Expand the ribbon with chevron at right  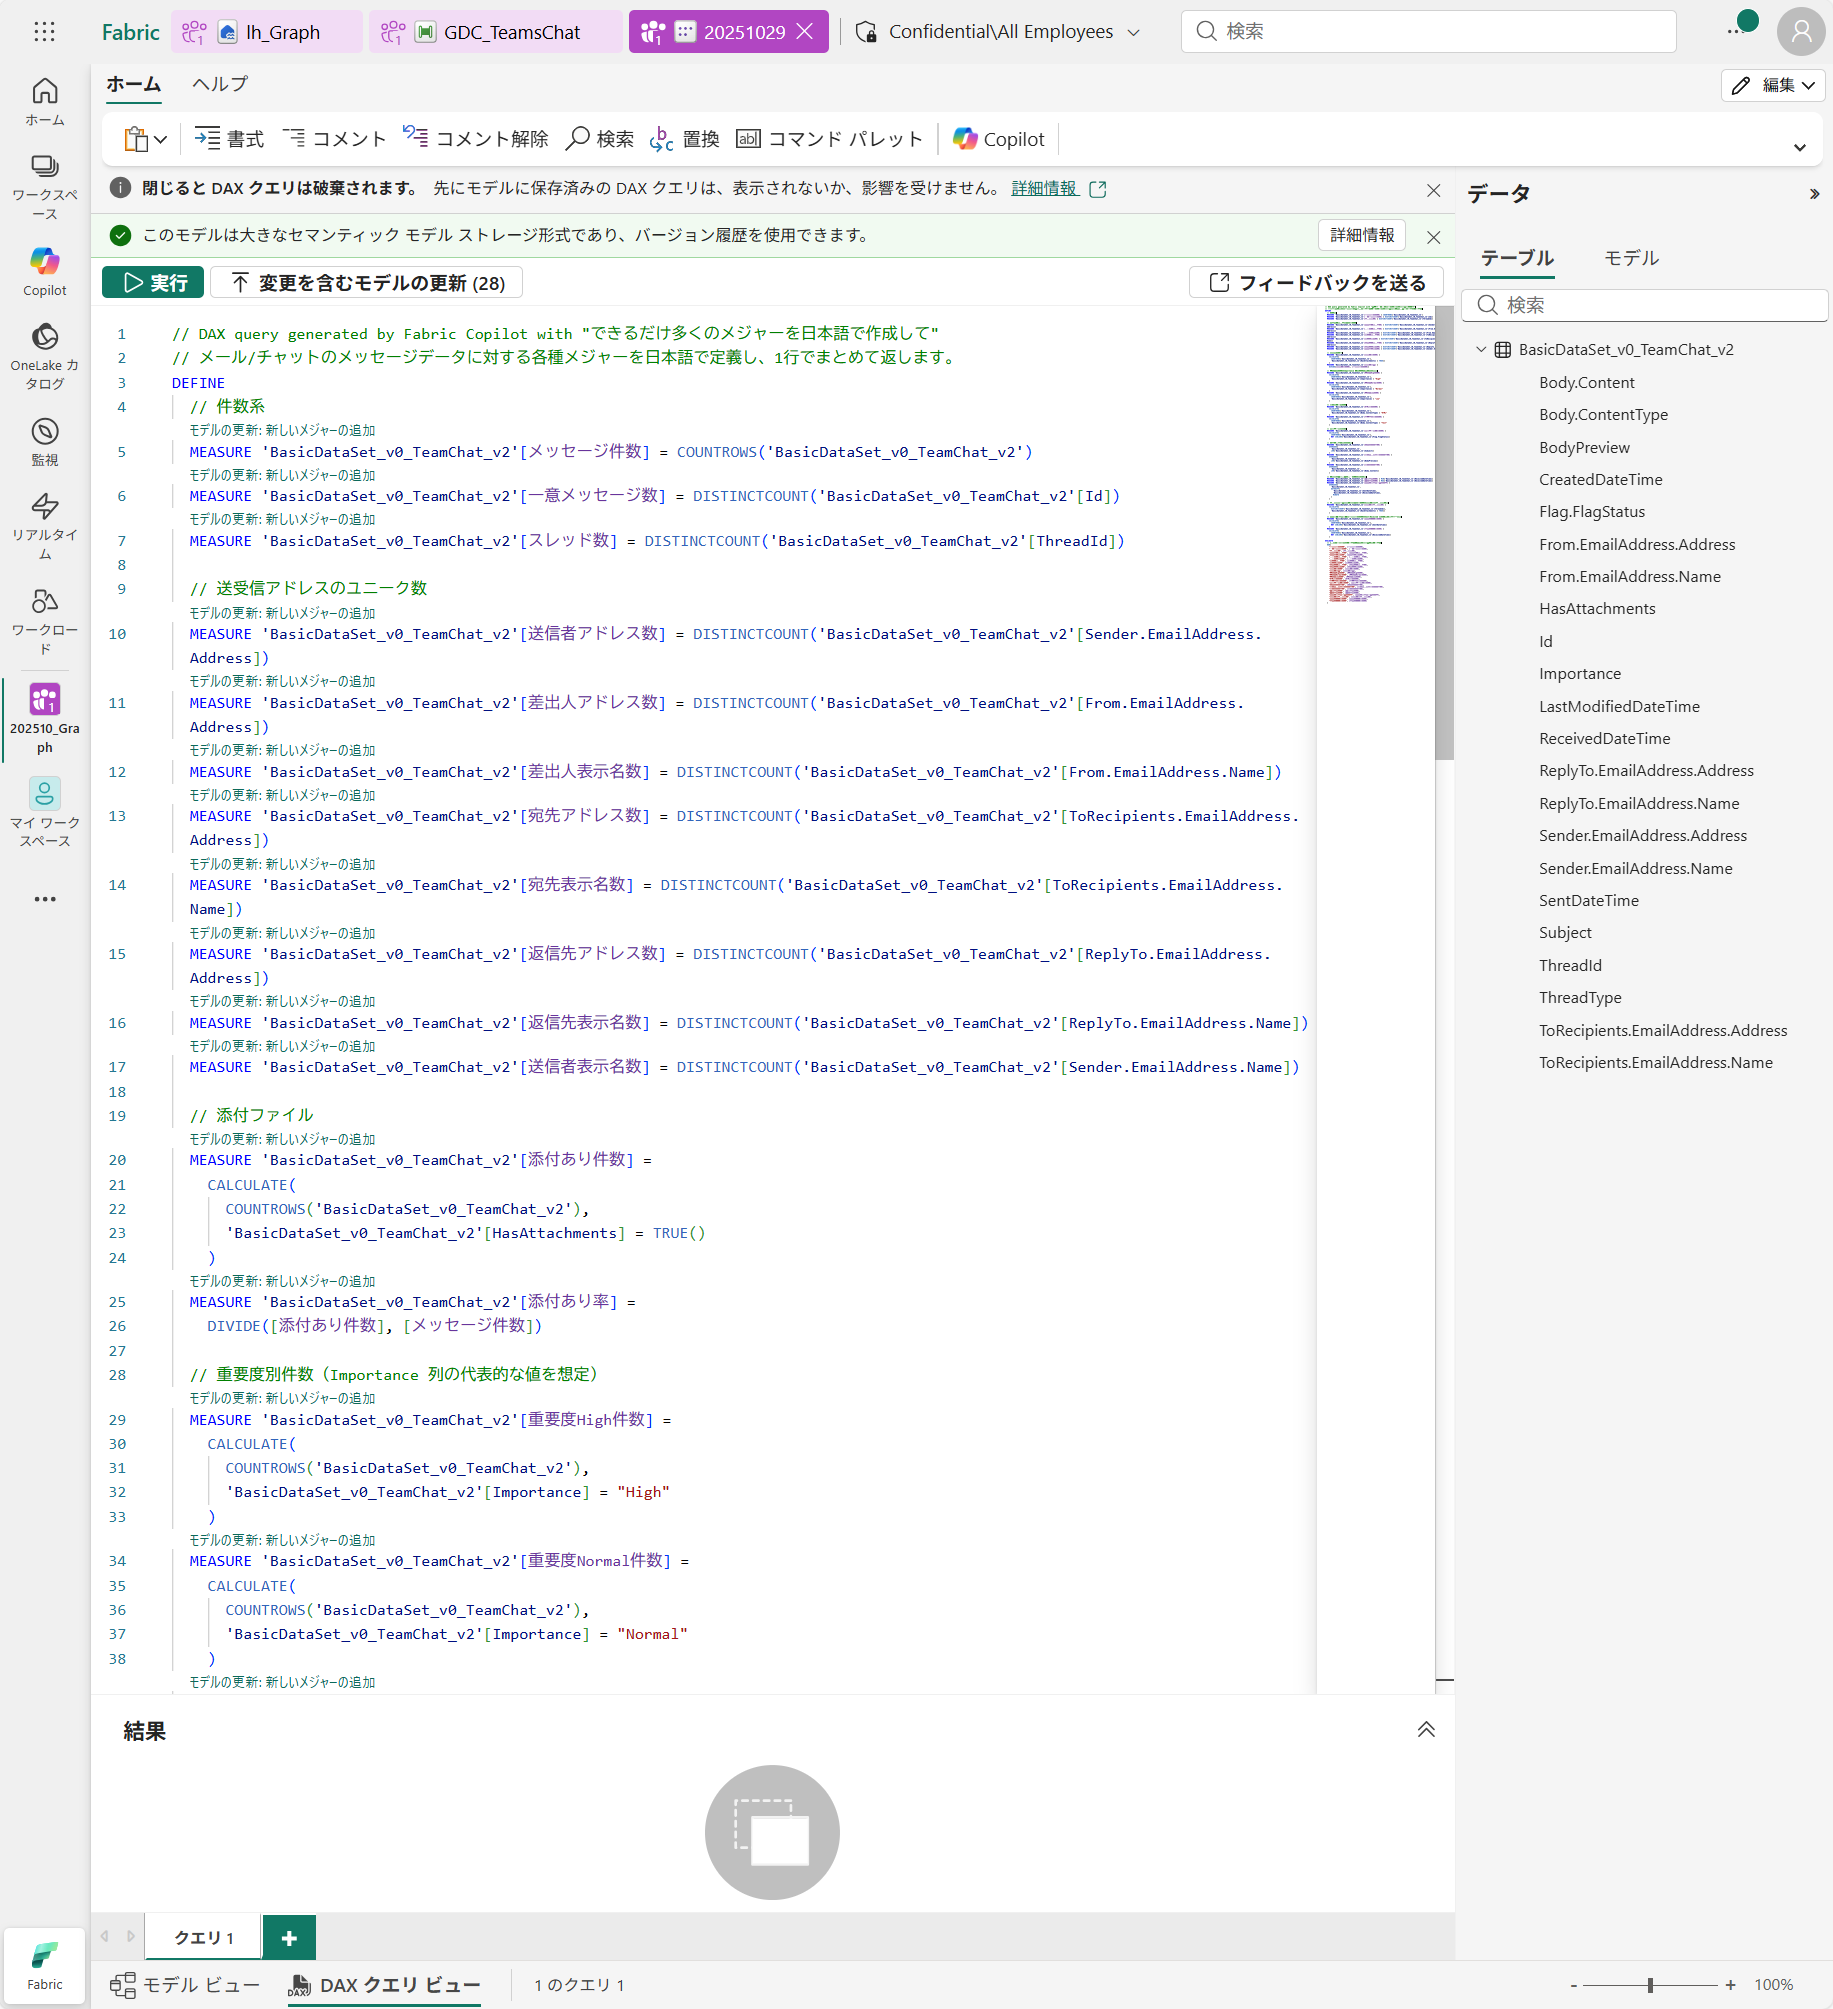pos(1800,147)
